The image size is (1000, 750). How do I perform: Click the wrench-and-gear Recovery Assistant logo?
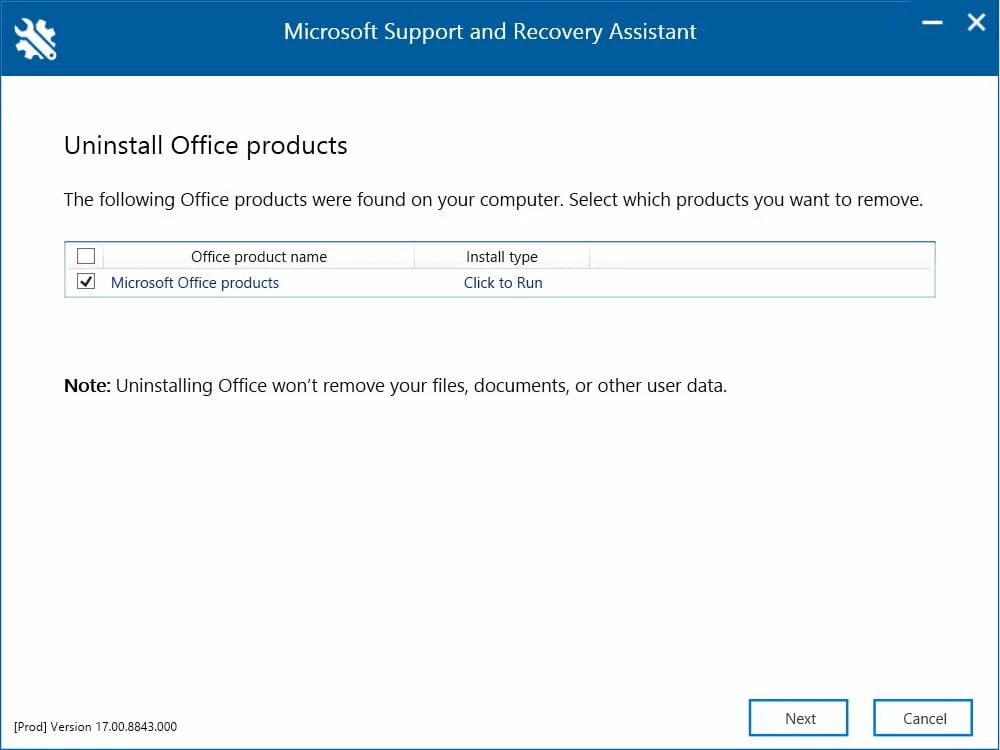[x=35, y=38]
